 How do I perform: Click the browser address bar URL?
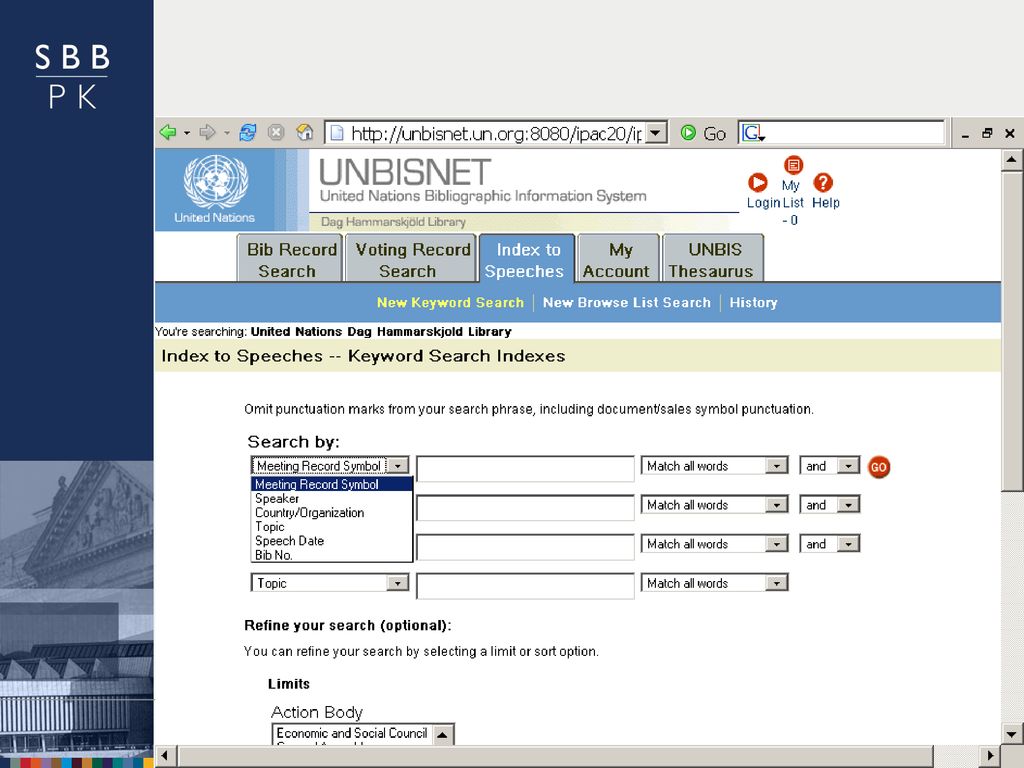tap(496, 133)
